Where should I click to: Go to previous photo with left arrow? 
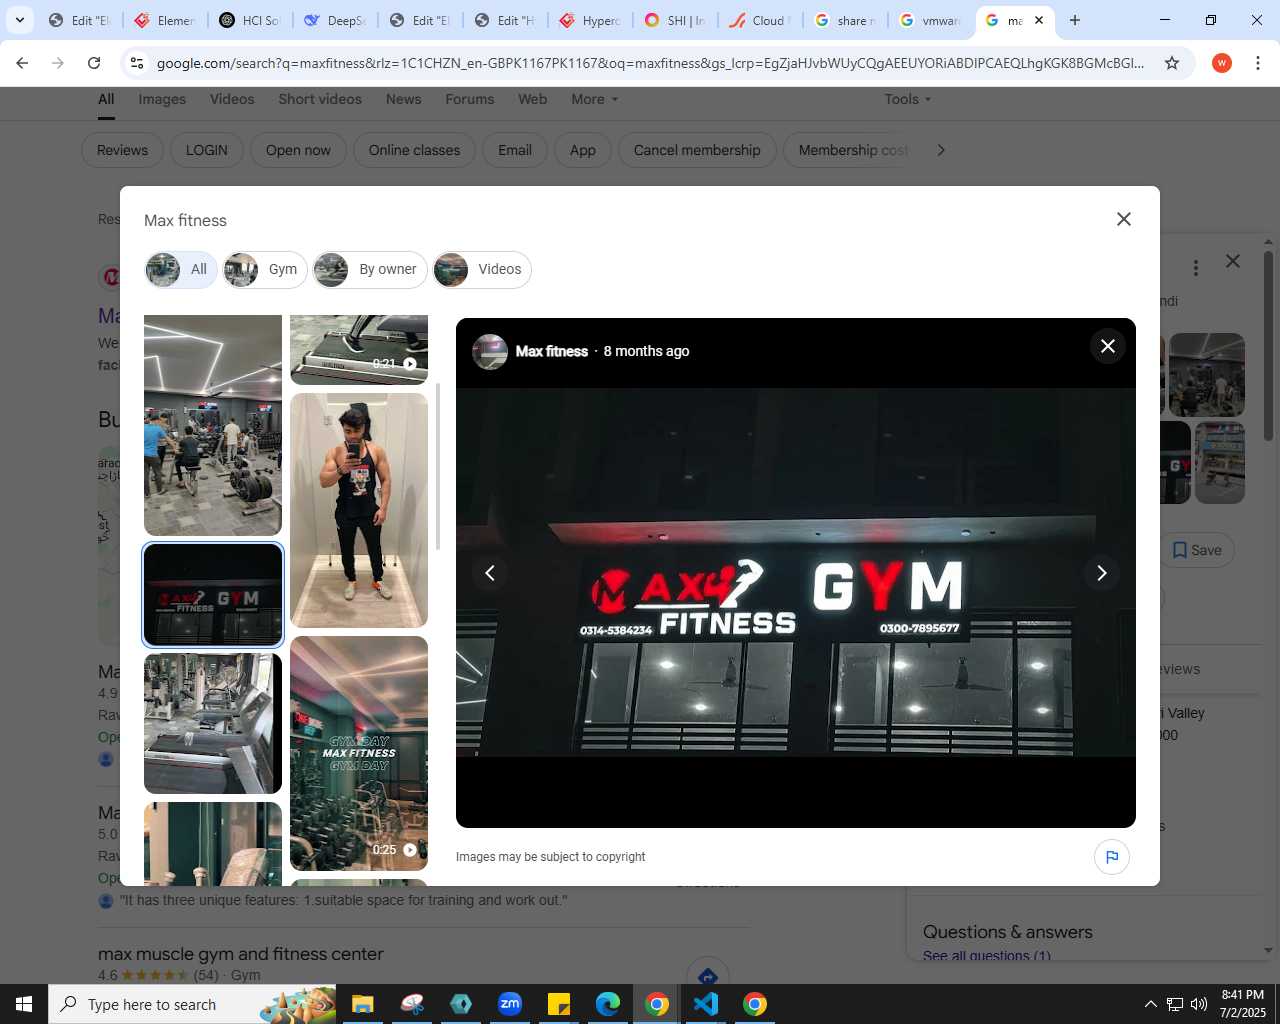490,573
